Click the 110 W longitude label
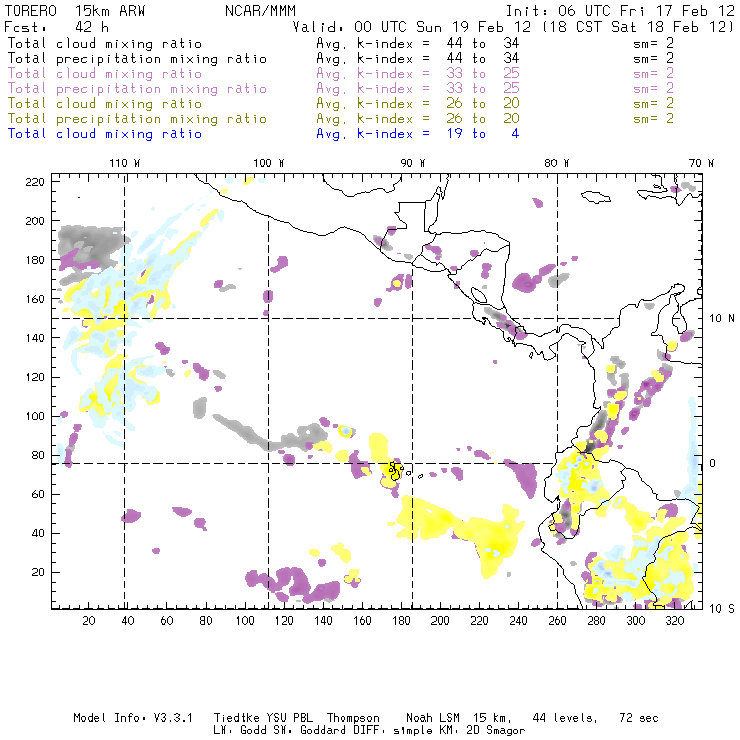 (x=124, y=163)
